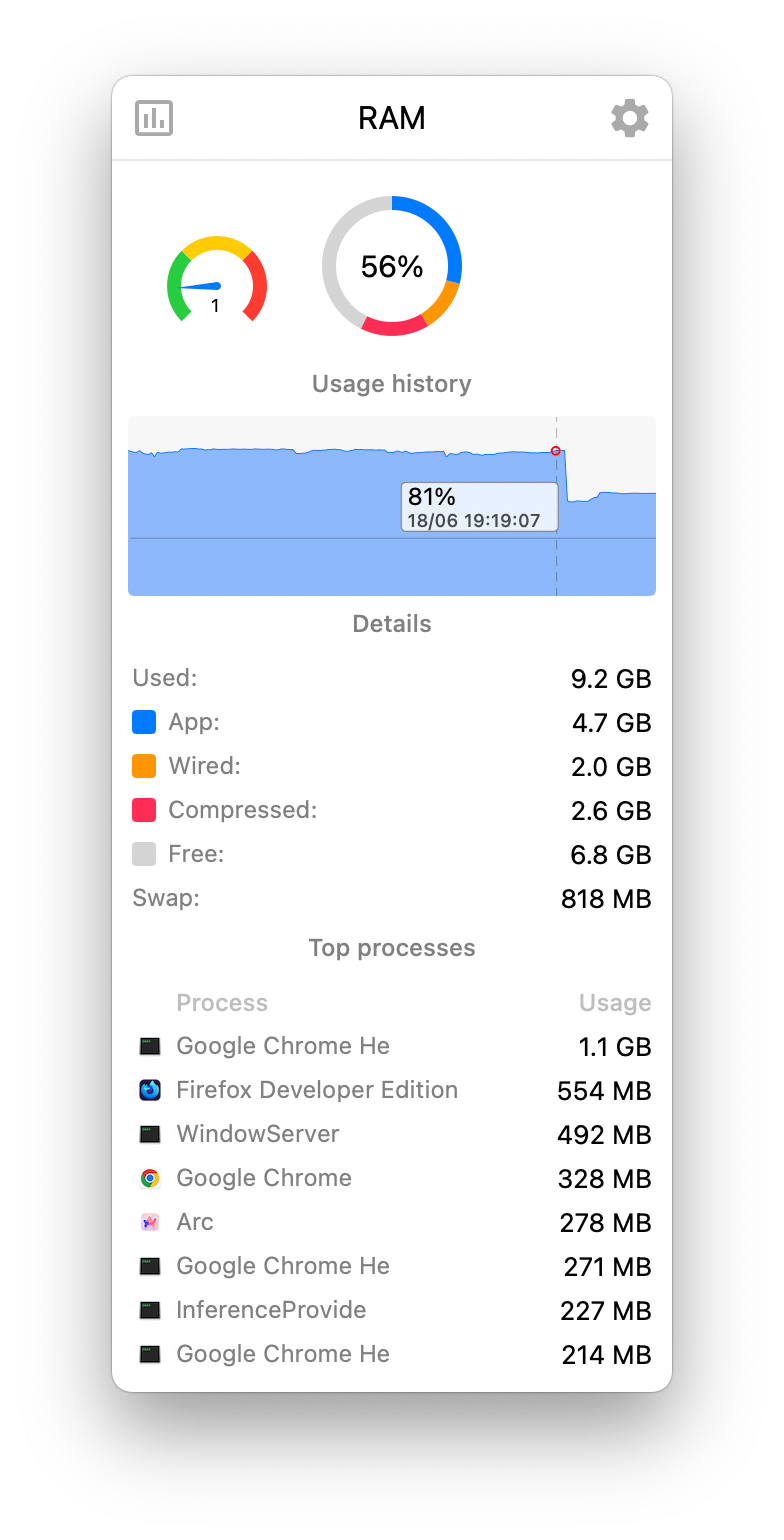Click the InferenceProvide process icon
The height and width of the screenshot is (1540, 784).
[150, 1310]
